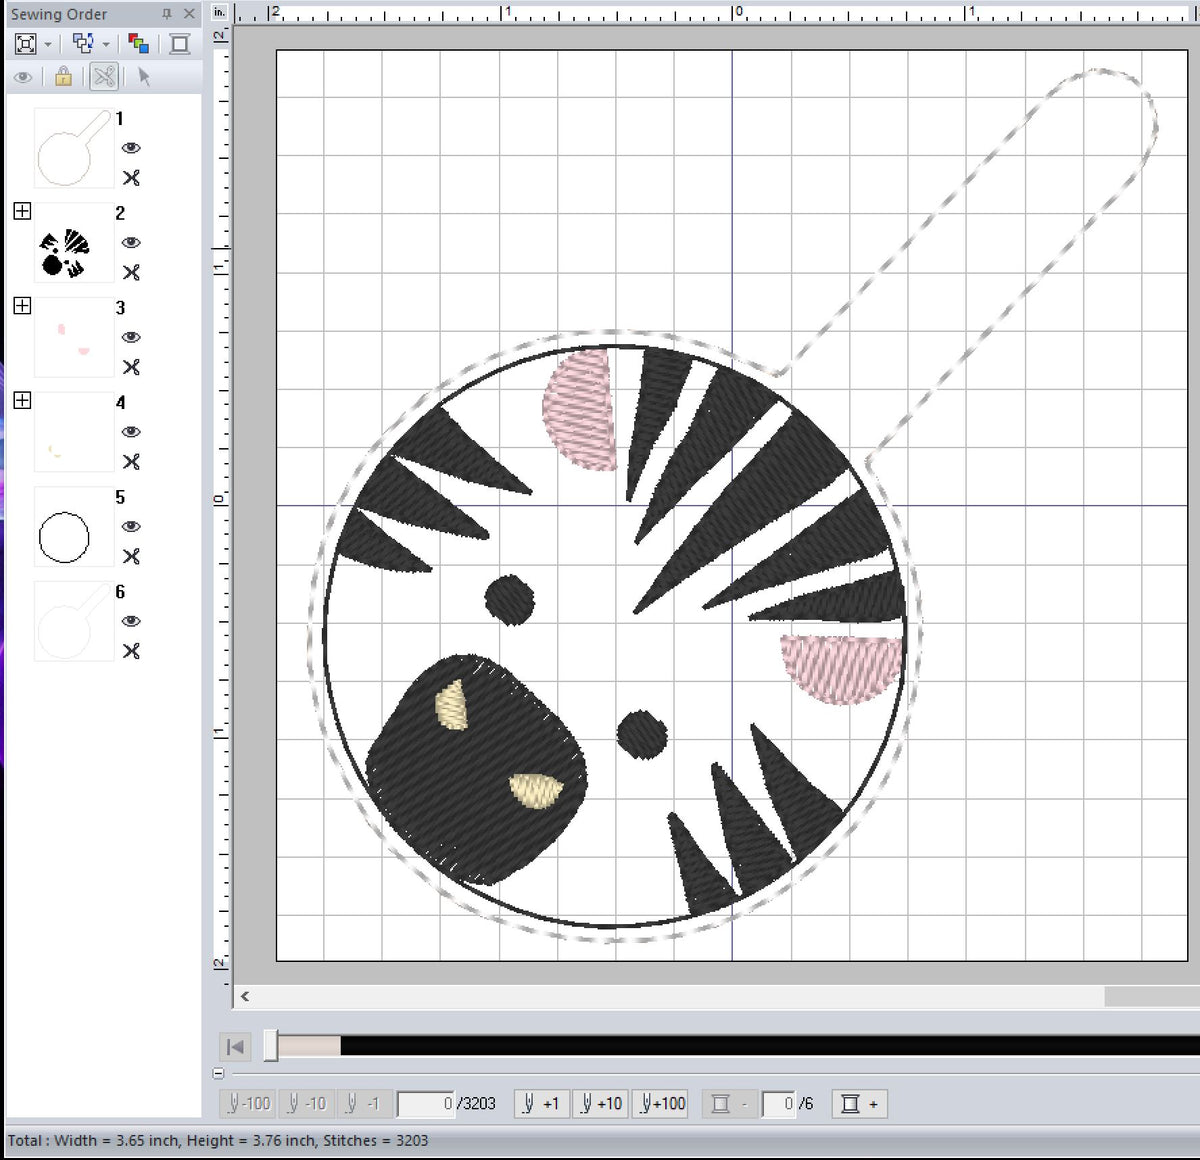This screenshot has width=1200, height=1160.
Task: Expand sewing order item 3 using its plus box
Action: (22, 306)
